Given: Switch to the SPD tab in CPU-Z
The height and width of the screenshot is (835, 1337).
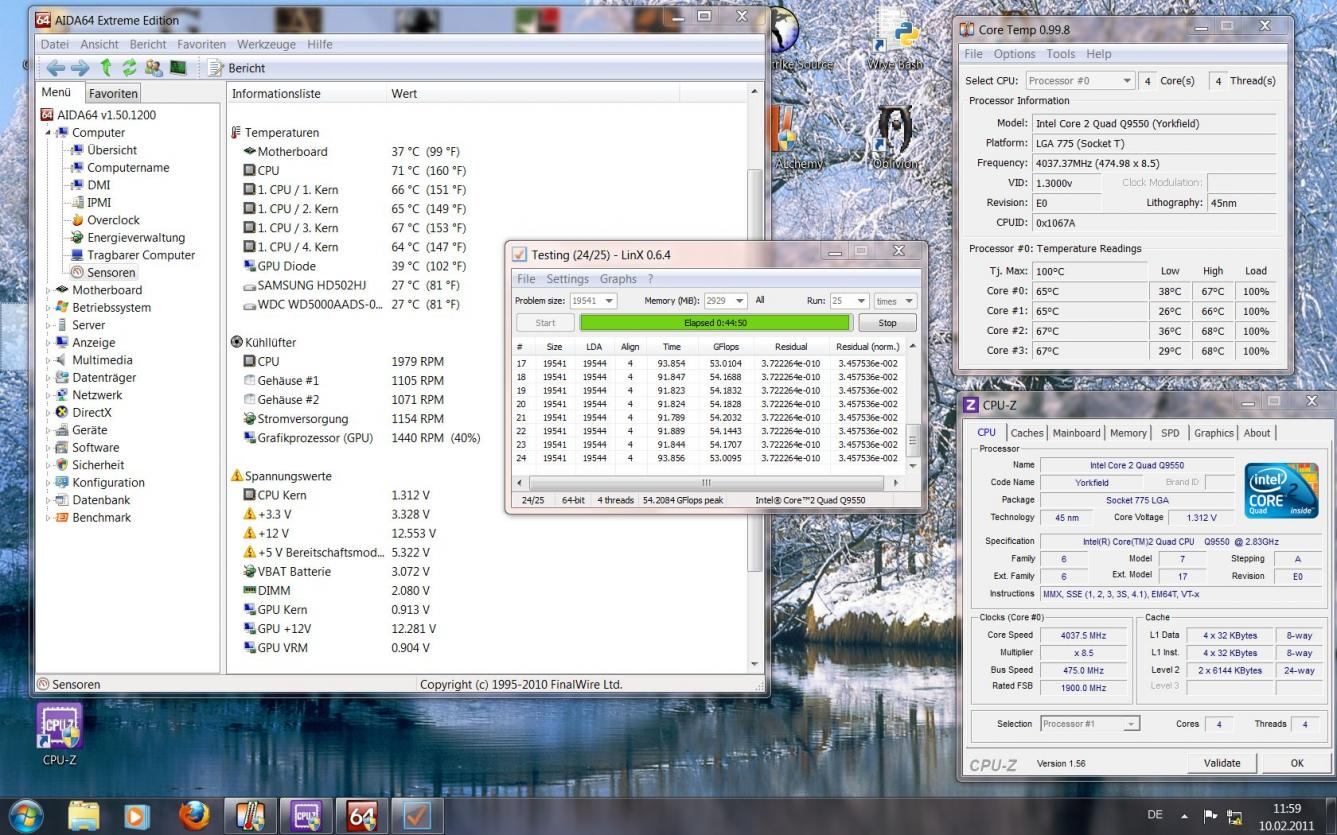Looking at the screenshot, I should click(1169, 433).
